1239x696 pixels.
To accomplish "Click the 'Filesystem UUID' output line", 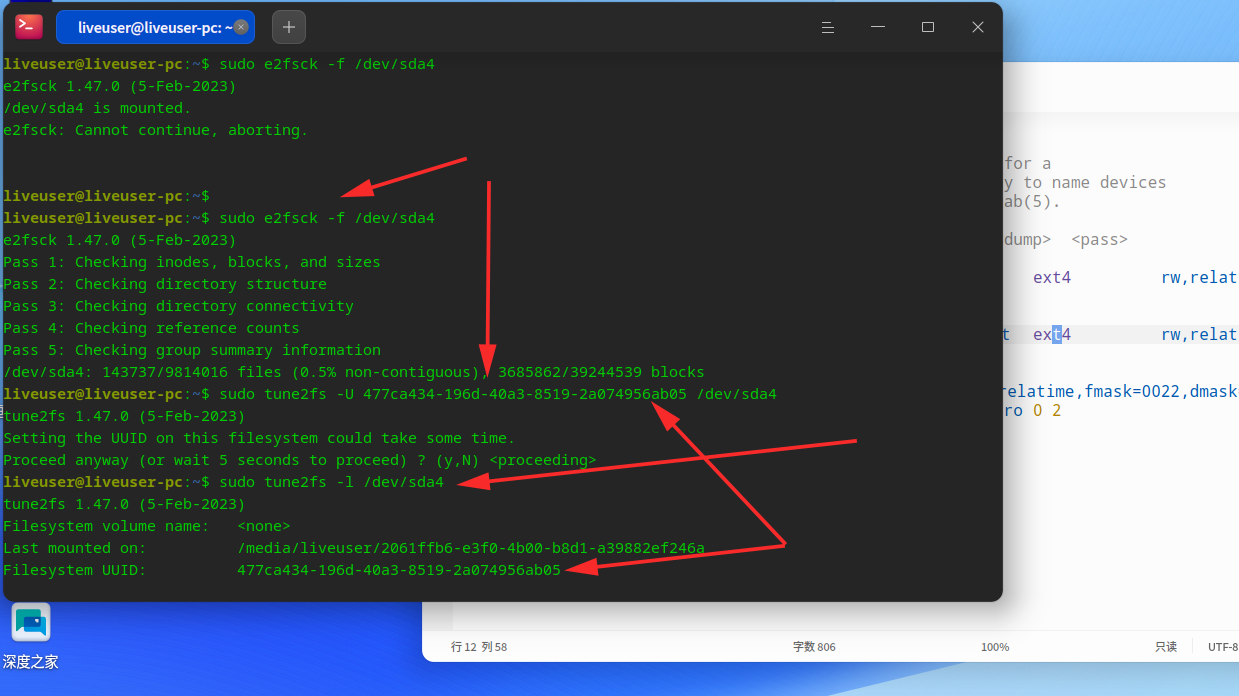I will [x=282, y=570].
